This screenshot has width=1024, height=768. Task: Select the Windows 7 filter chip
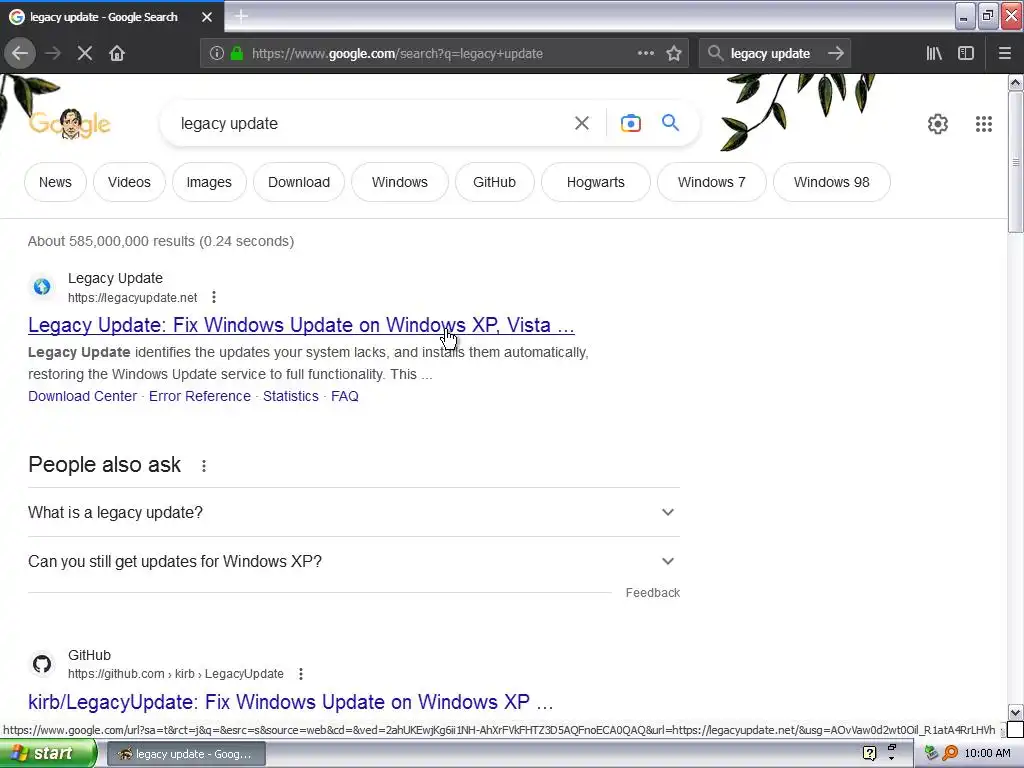[711, 182]
